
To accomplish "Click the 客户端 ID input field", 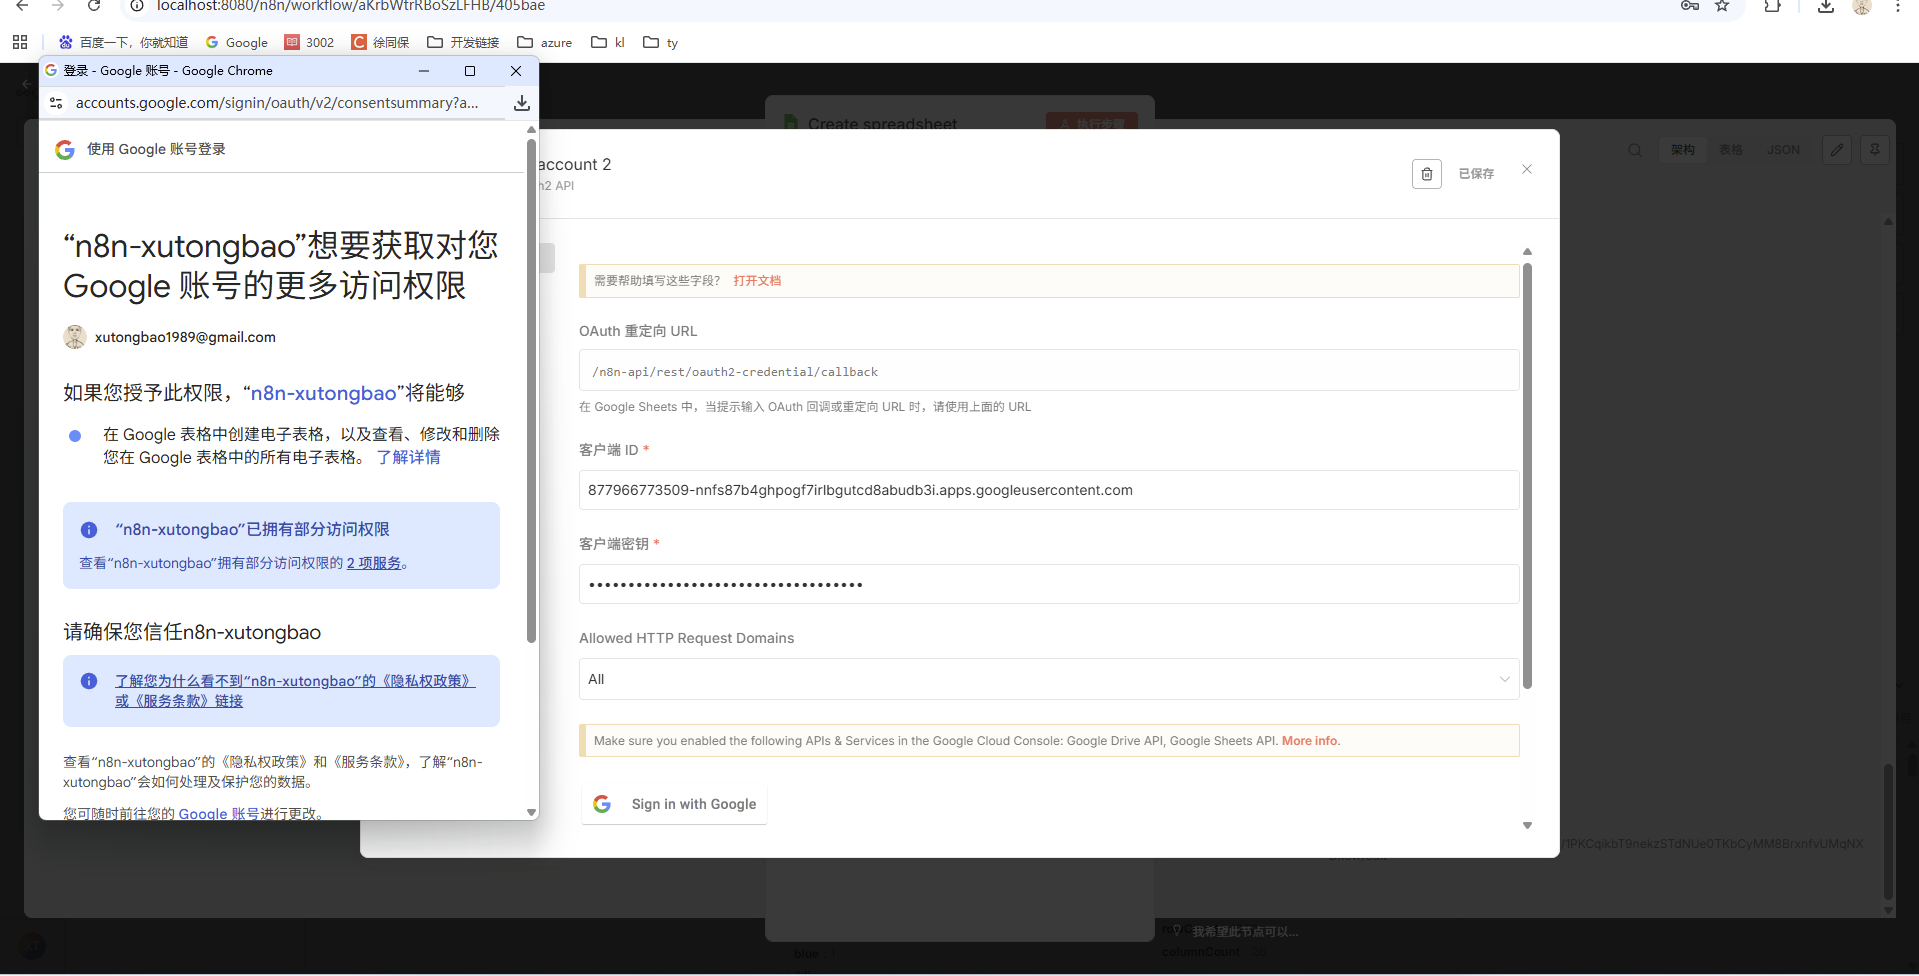I will coord(1049,490).
